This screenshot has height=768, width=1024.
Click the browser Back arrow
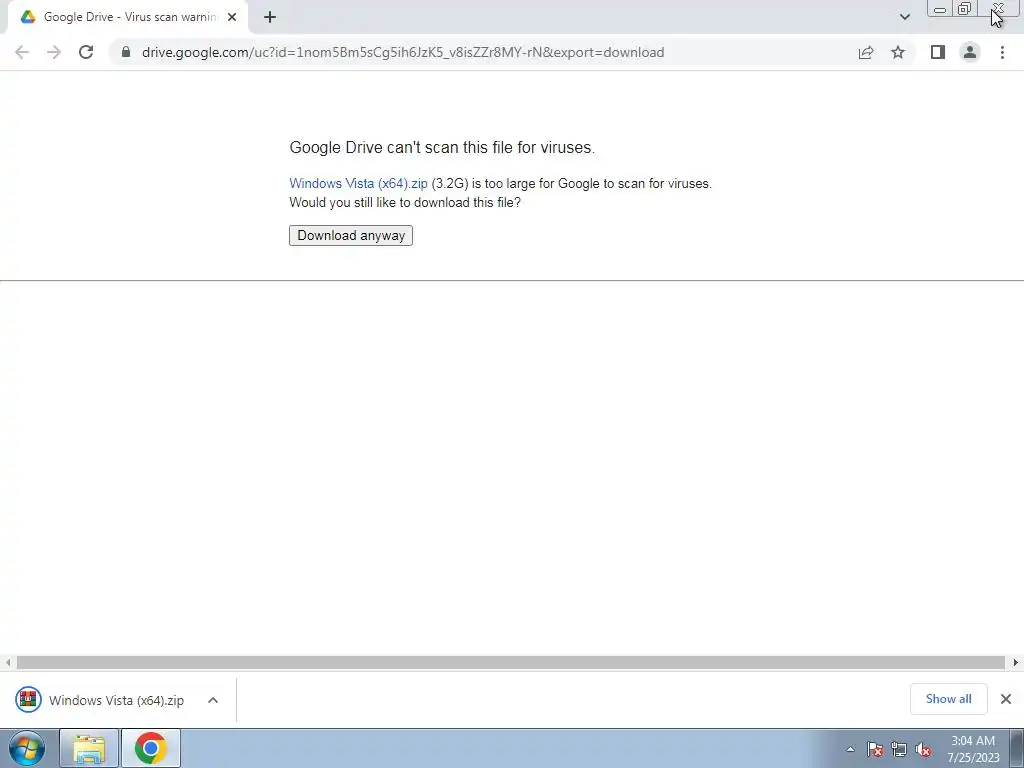coord(22,52)
